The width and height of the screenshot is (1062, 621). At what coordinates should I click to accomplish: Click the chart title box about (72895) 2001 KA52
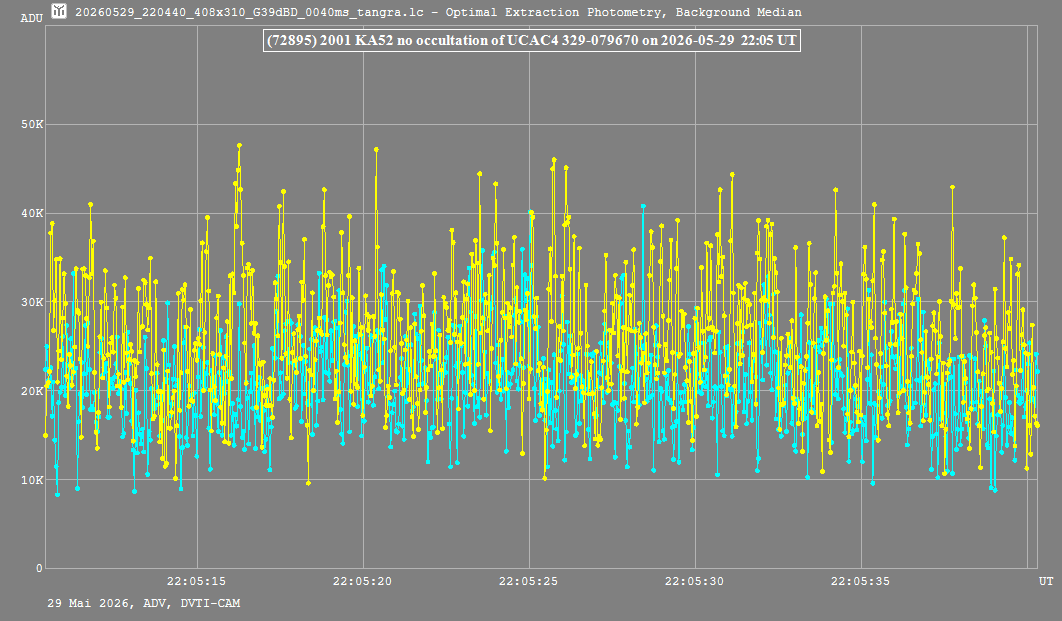(x=532, y=41)
